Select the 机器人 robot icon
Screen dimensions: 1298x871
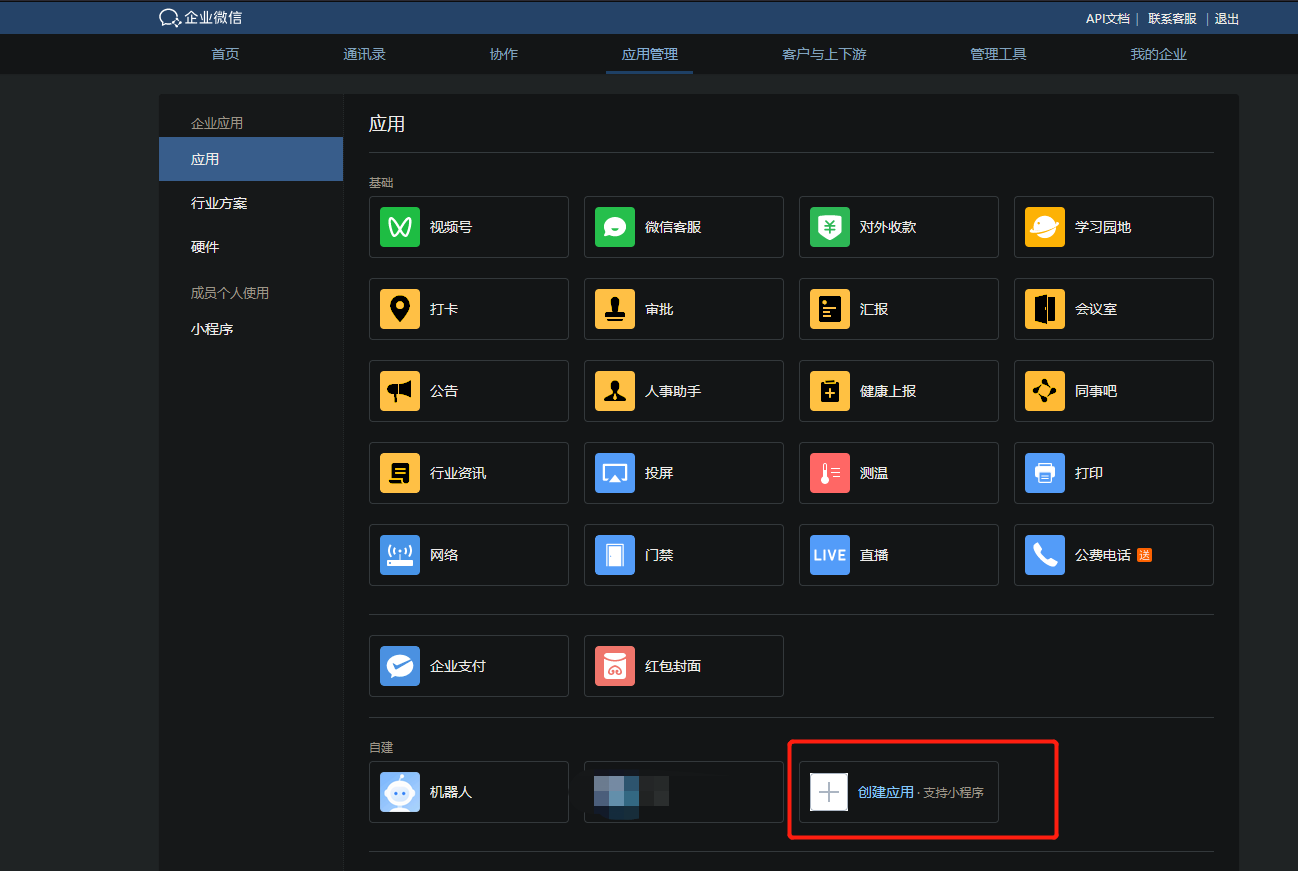point(400,792)
